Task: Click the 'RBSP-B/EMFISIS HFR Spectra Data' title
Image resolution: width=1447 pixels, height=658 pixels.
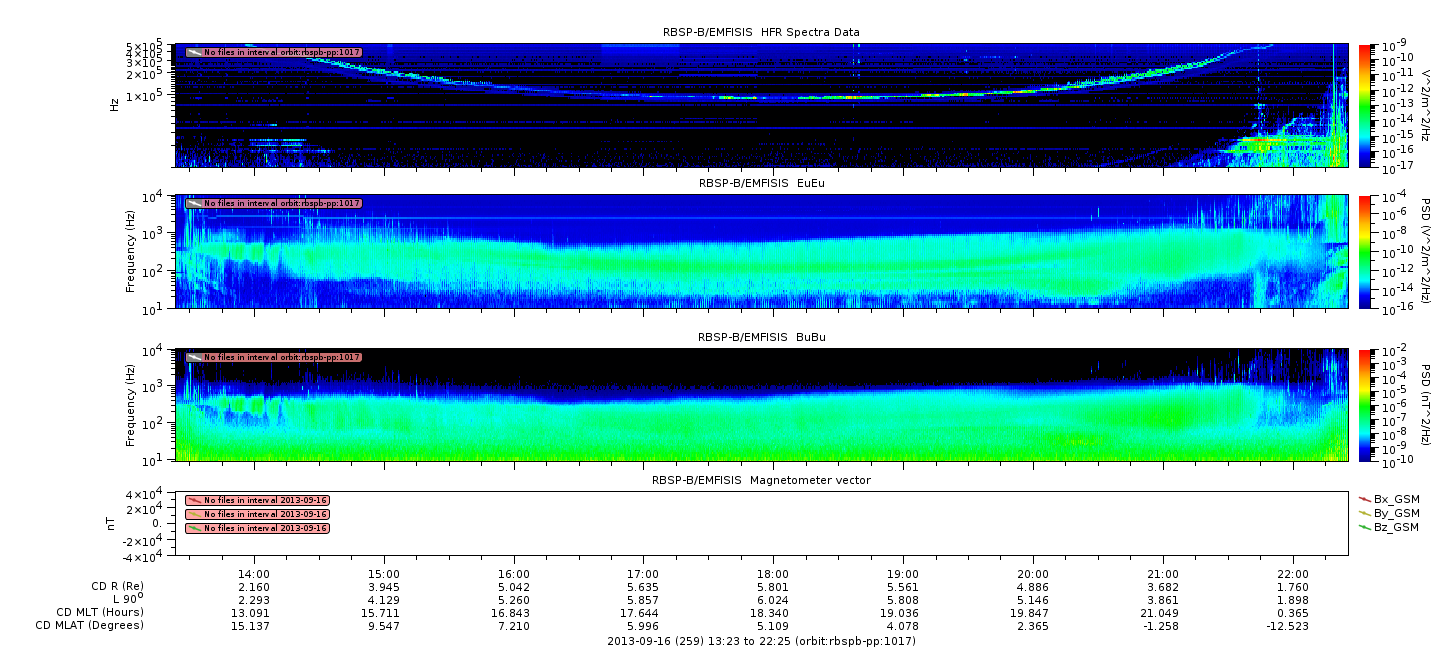Action: (761, 32)
